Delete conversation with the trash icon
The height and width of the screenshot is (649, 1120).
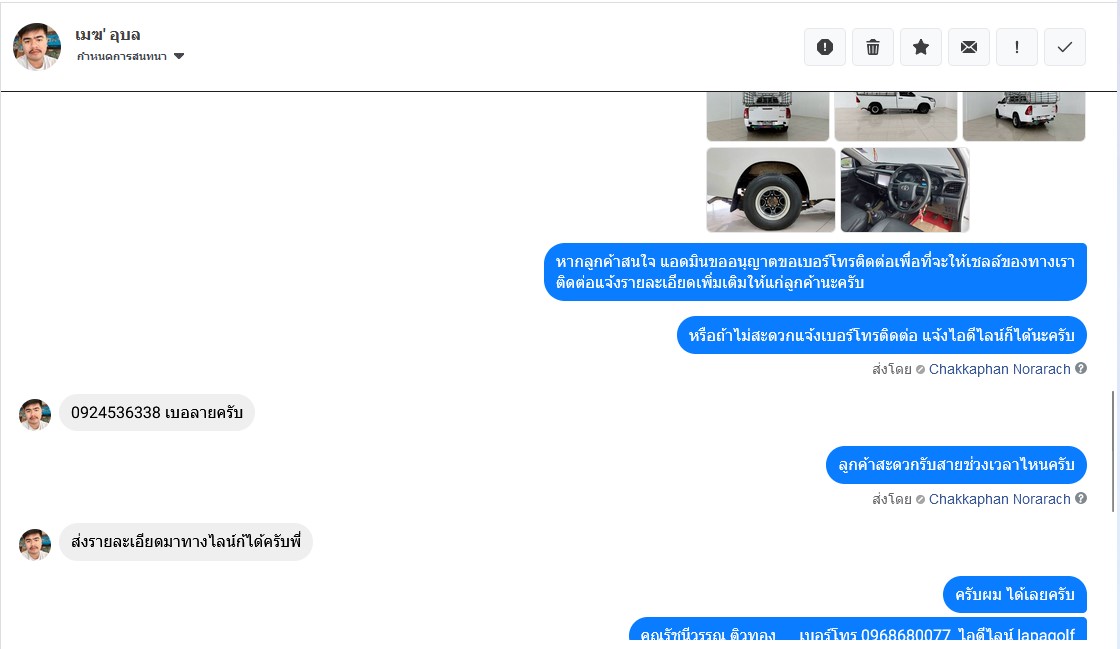pos(873,47)
